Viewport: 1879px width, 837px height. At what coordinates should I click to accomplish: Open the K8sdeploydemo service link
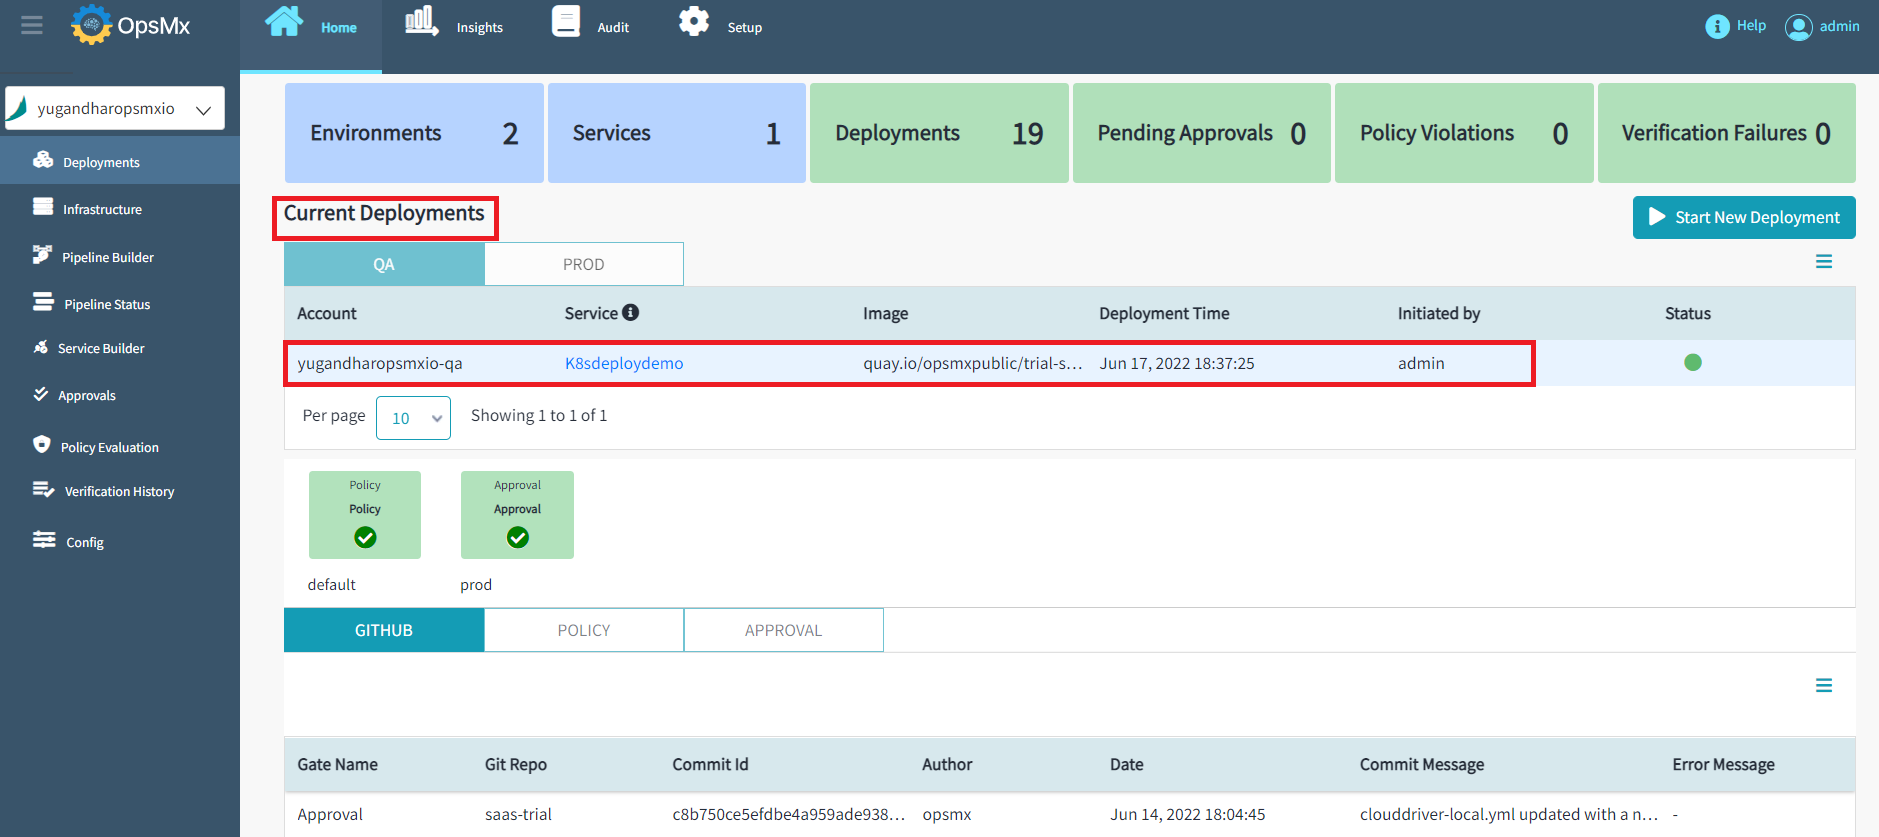(x=624, y=363)
